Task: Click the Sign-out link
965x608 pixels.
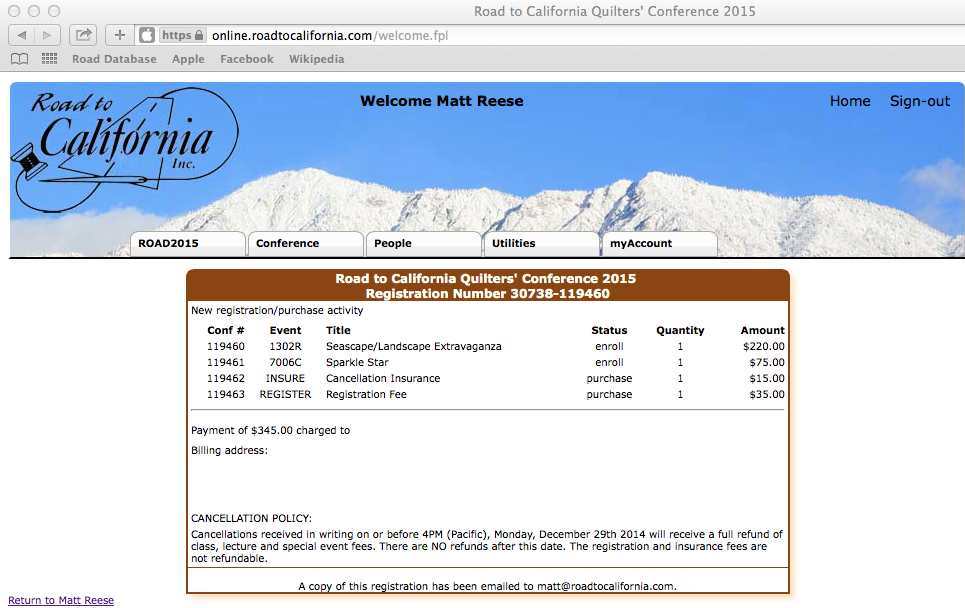Action: [919, 101]
